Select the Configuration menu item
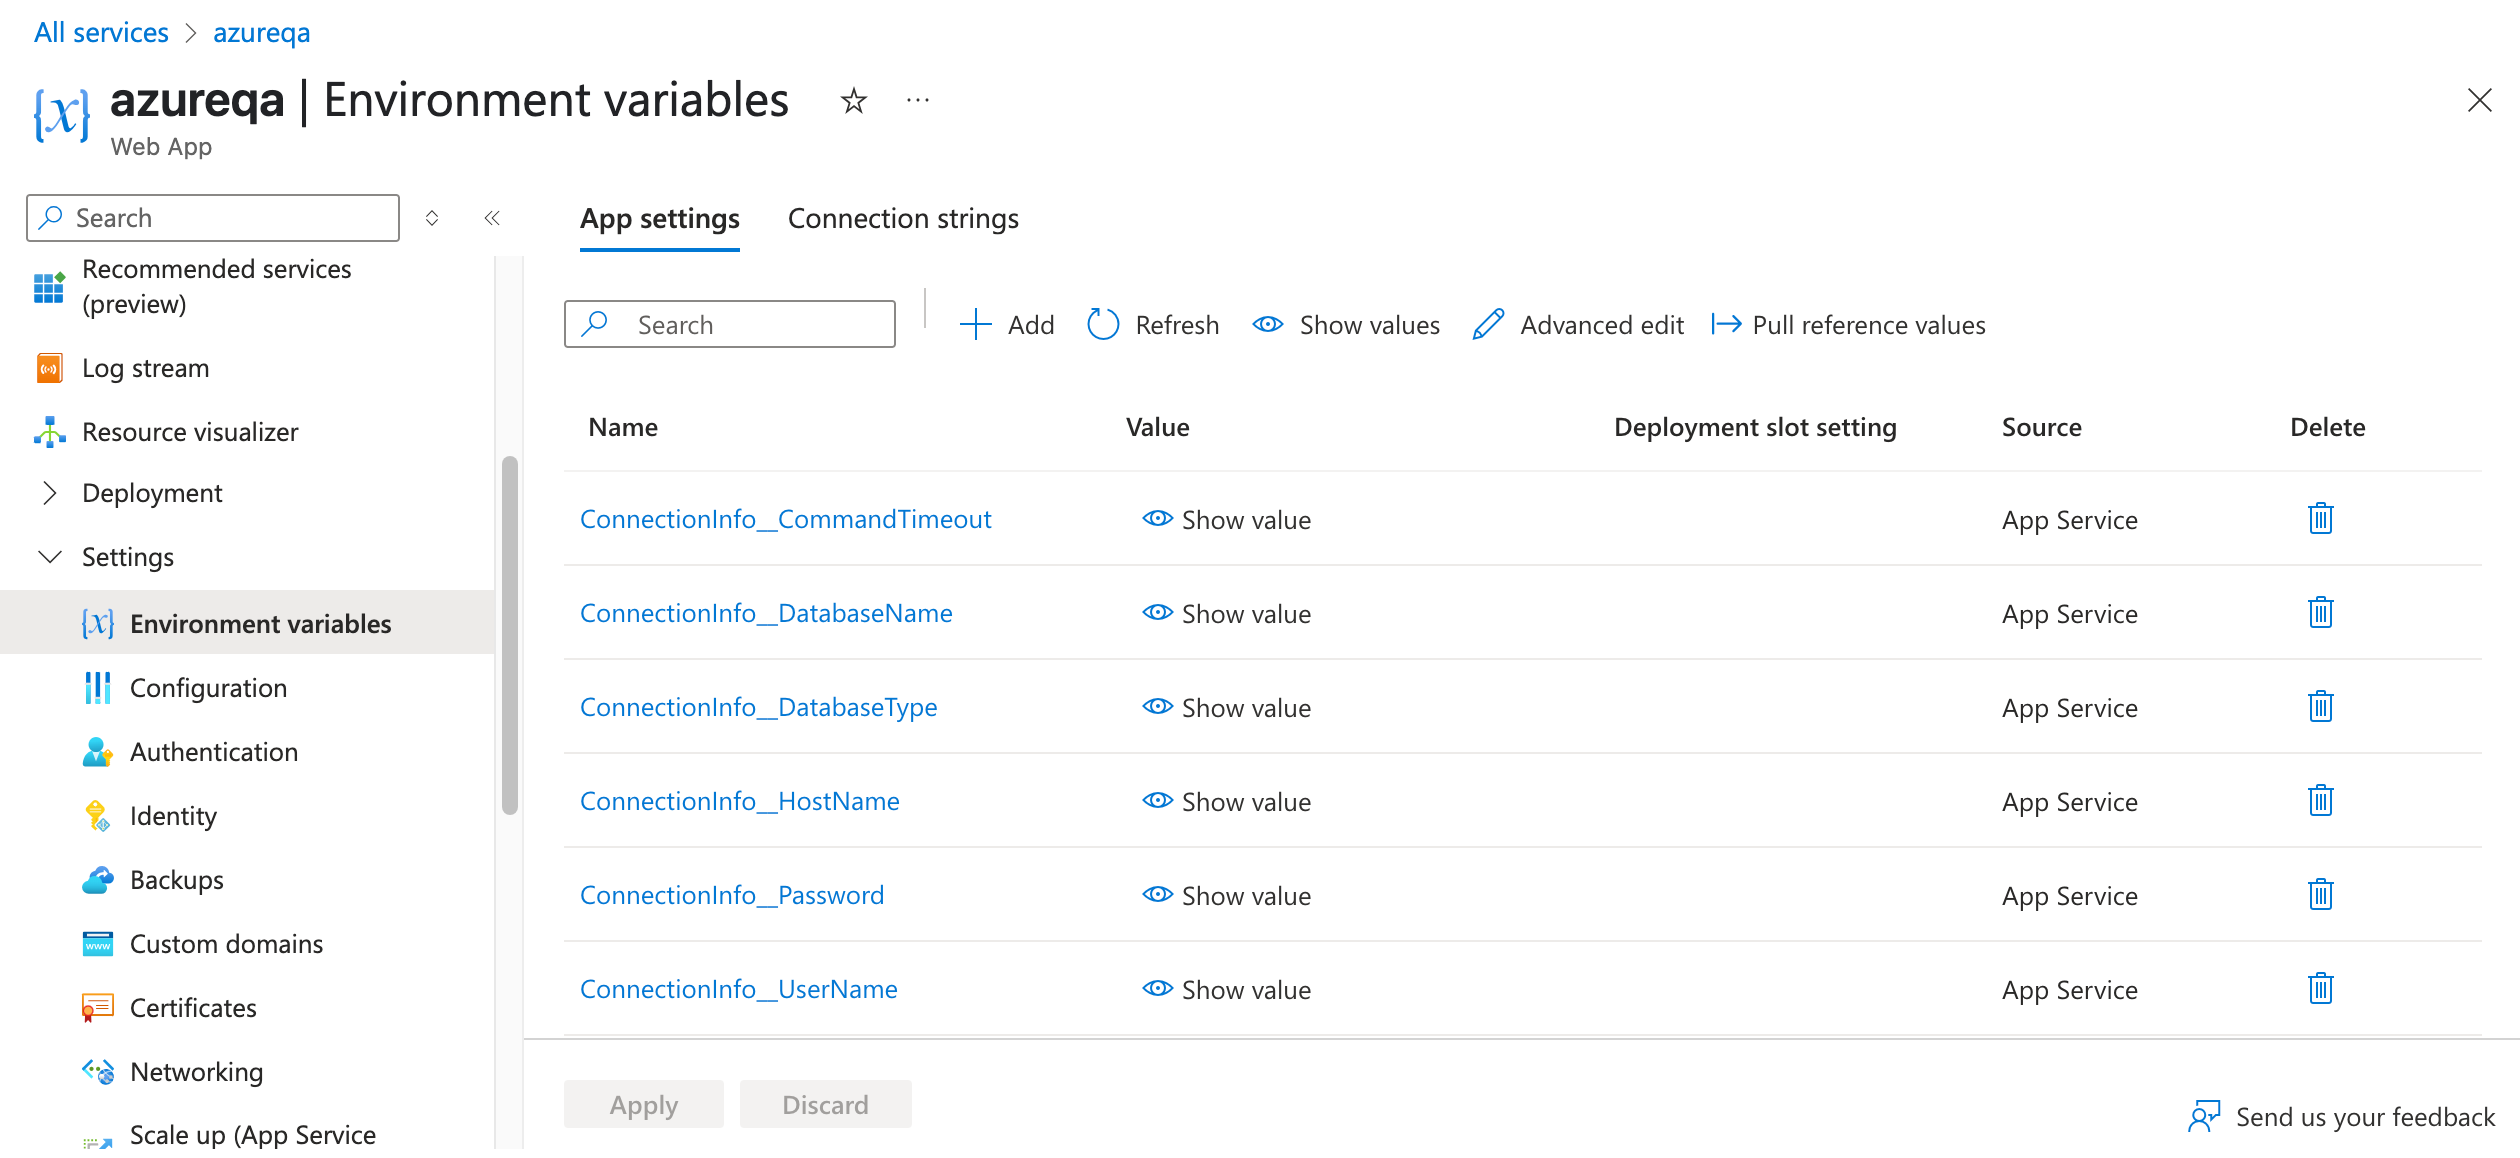 [208, 688]
